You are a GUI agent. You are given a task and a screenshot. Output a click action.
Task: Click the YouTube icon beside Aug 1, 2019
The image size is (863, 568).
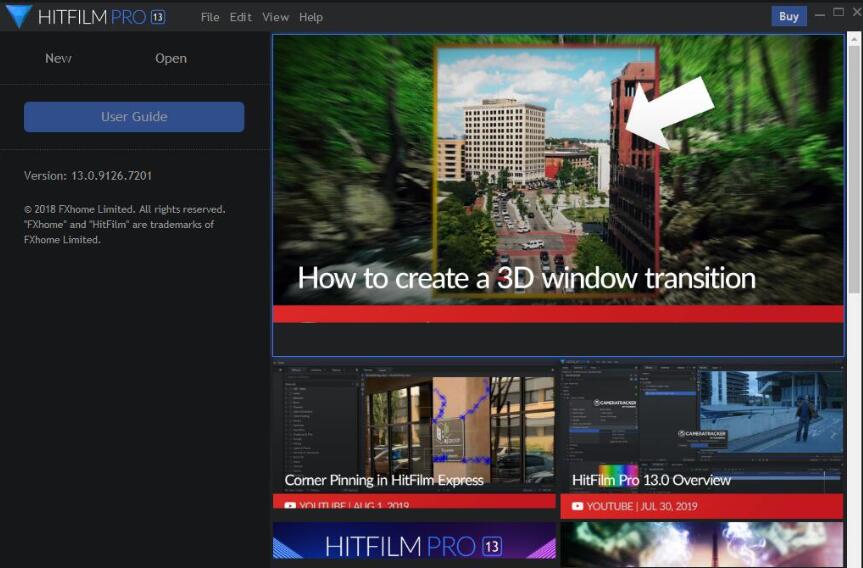coord(290,505)
